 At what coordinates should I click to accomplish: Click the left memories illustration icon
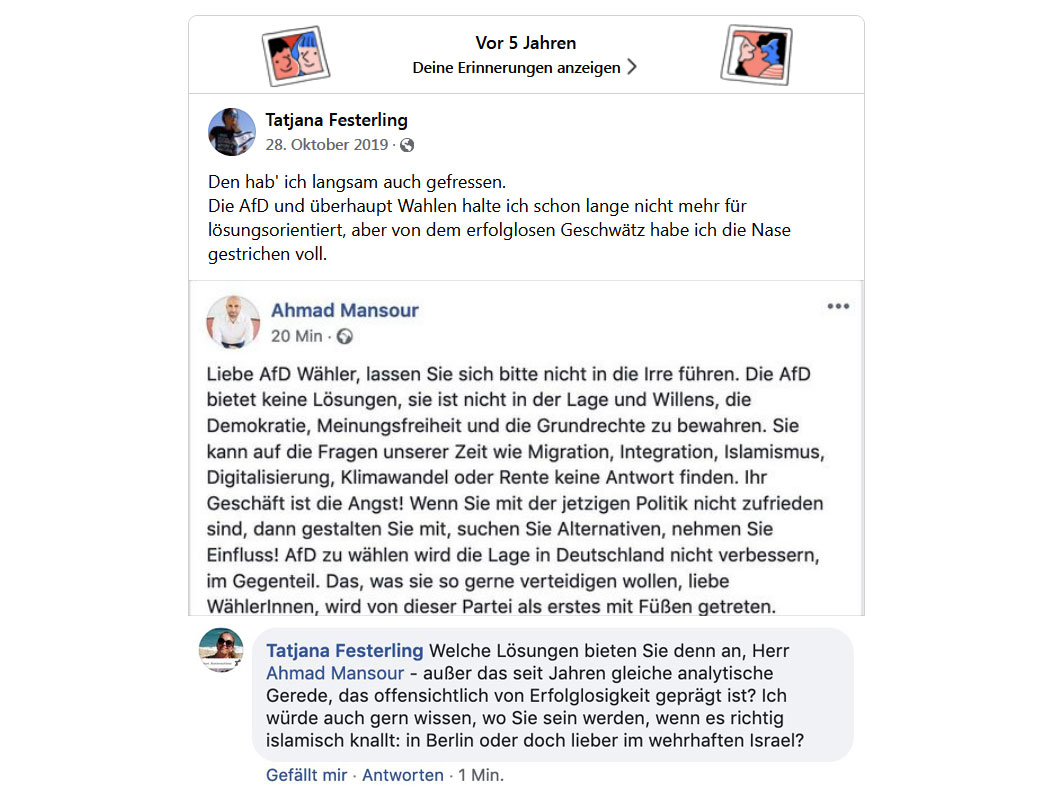coord(295,56)
